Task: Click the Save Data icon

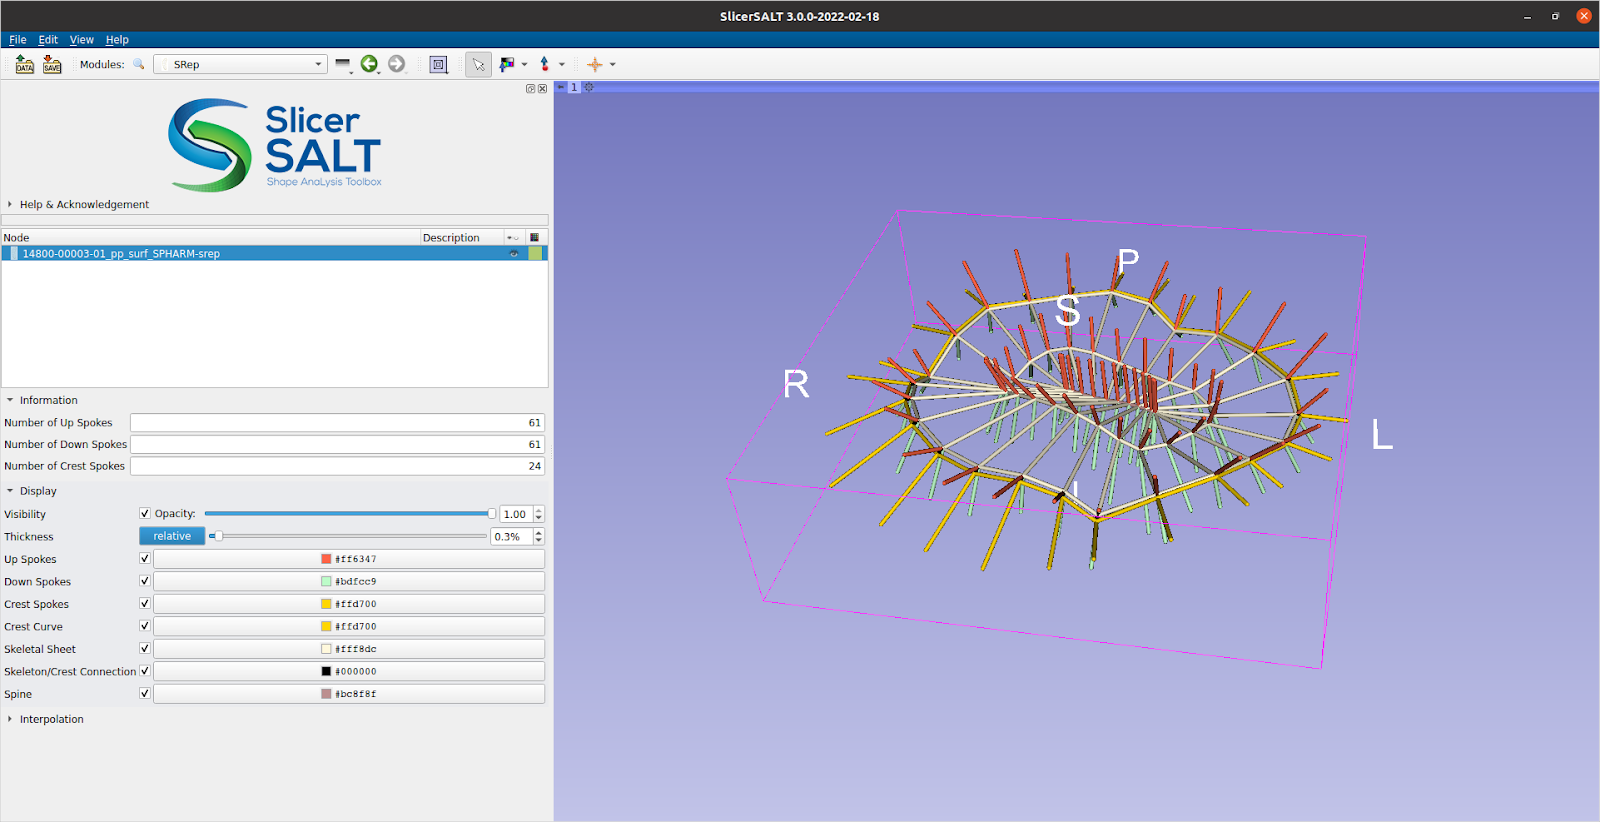Action: [x=52, y=65]
